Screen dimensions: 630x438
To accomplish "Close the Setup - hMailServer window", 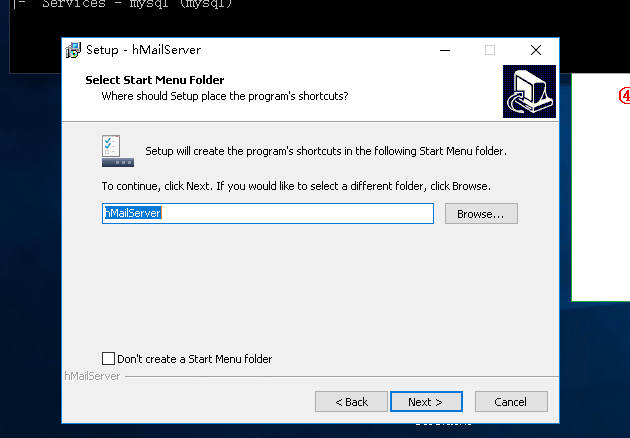I will click(x=536, y=50).
